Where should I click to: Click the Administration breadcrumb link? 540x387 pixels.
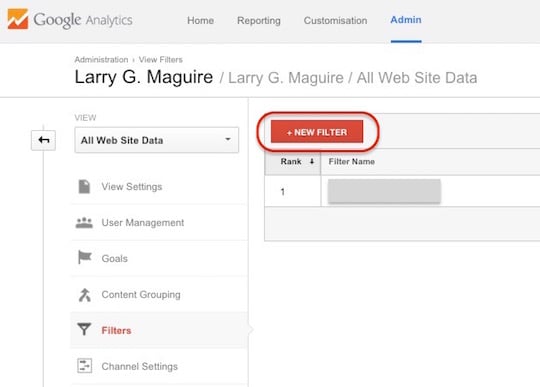pyautogui.click(x=101, y=60)
